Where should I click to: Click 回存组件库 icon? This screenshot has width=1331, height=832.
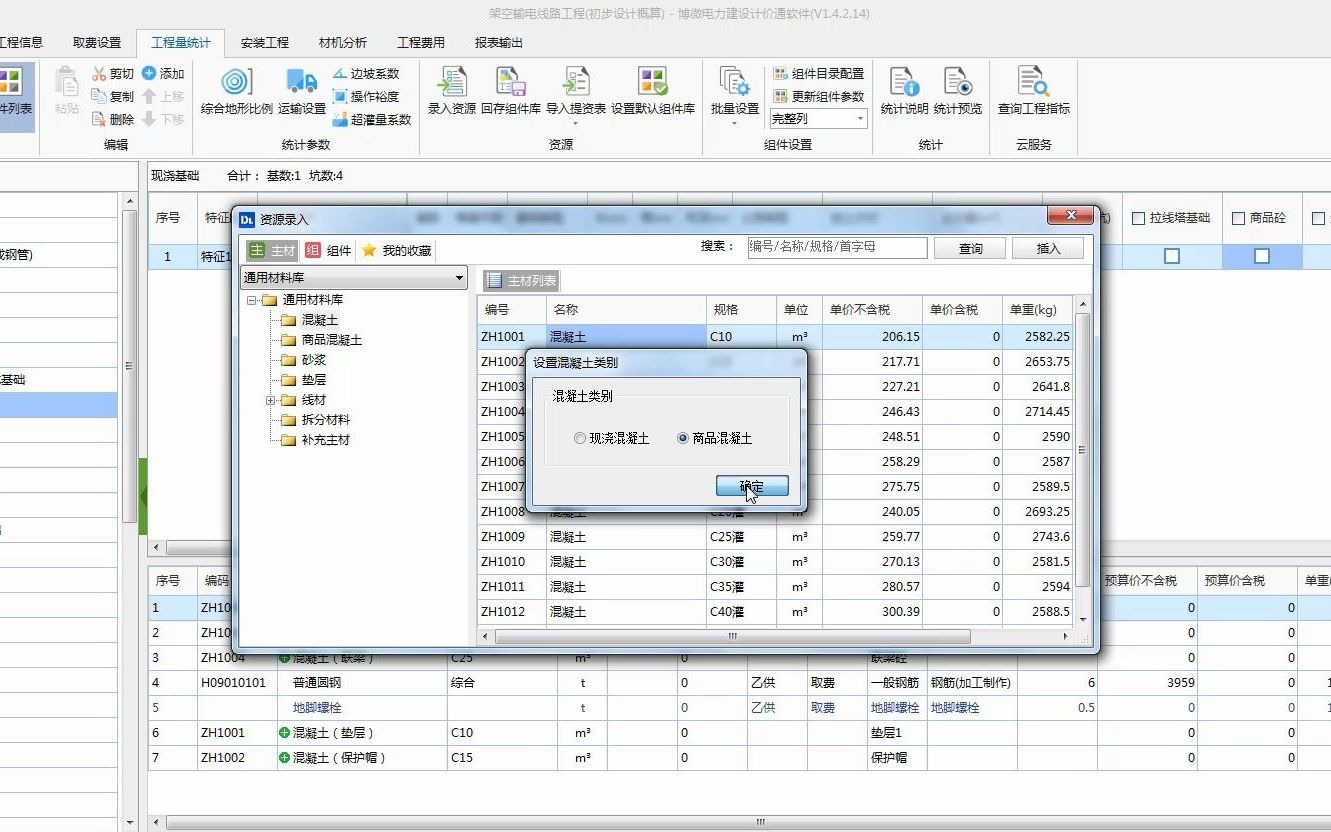[511, 82]
